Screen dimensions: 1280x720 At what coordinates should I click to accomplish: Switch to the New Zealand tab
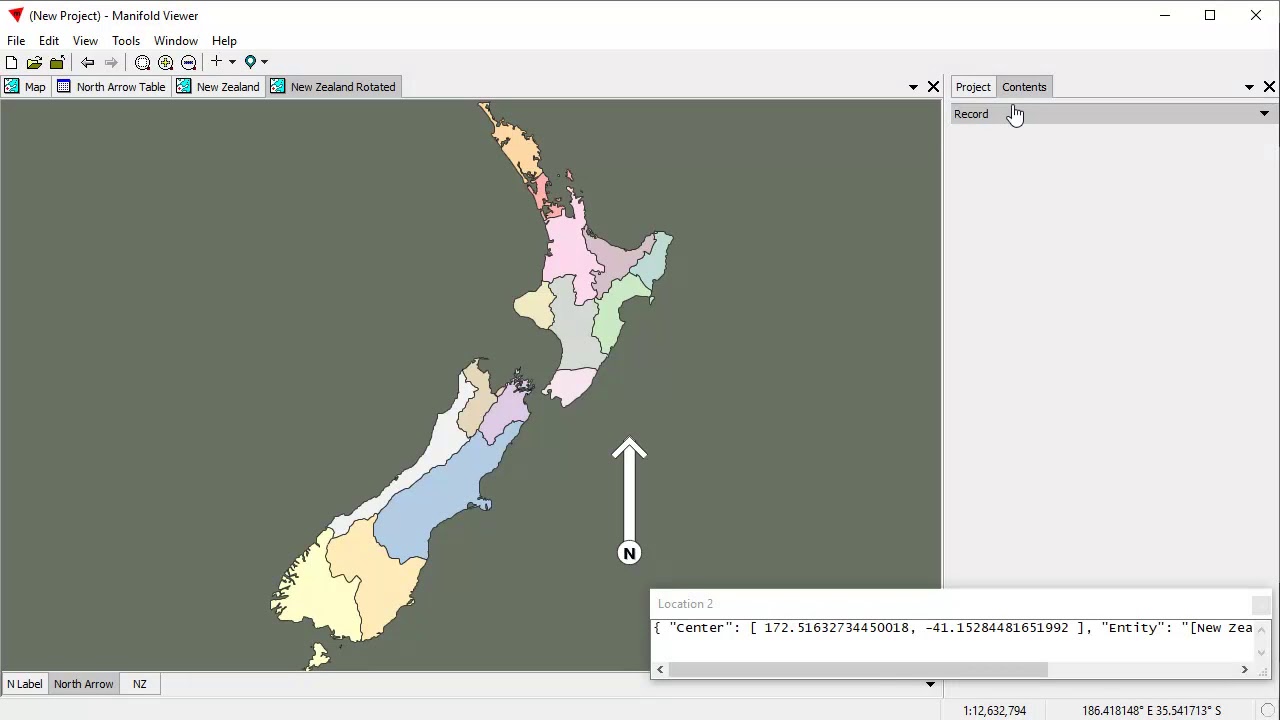[x=218, y=87]
